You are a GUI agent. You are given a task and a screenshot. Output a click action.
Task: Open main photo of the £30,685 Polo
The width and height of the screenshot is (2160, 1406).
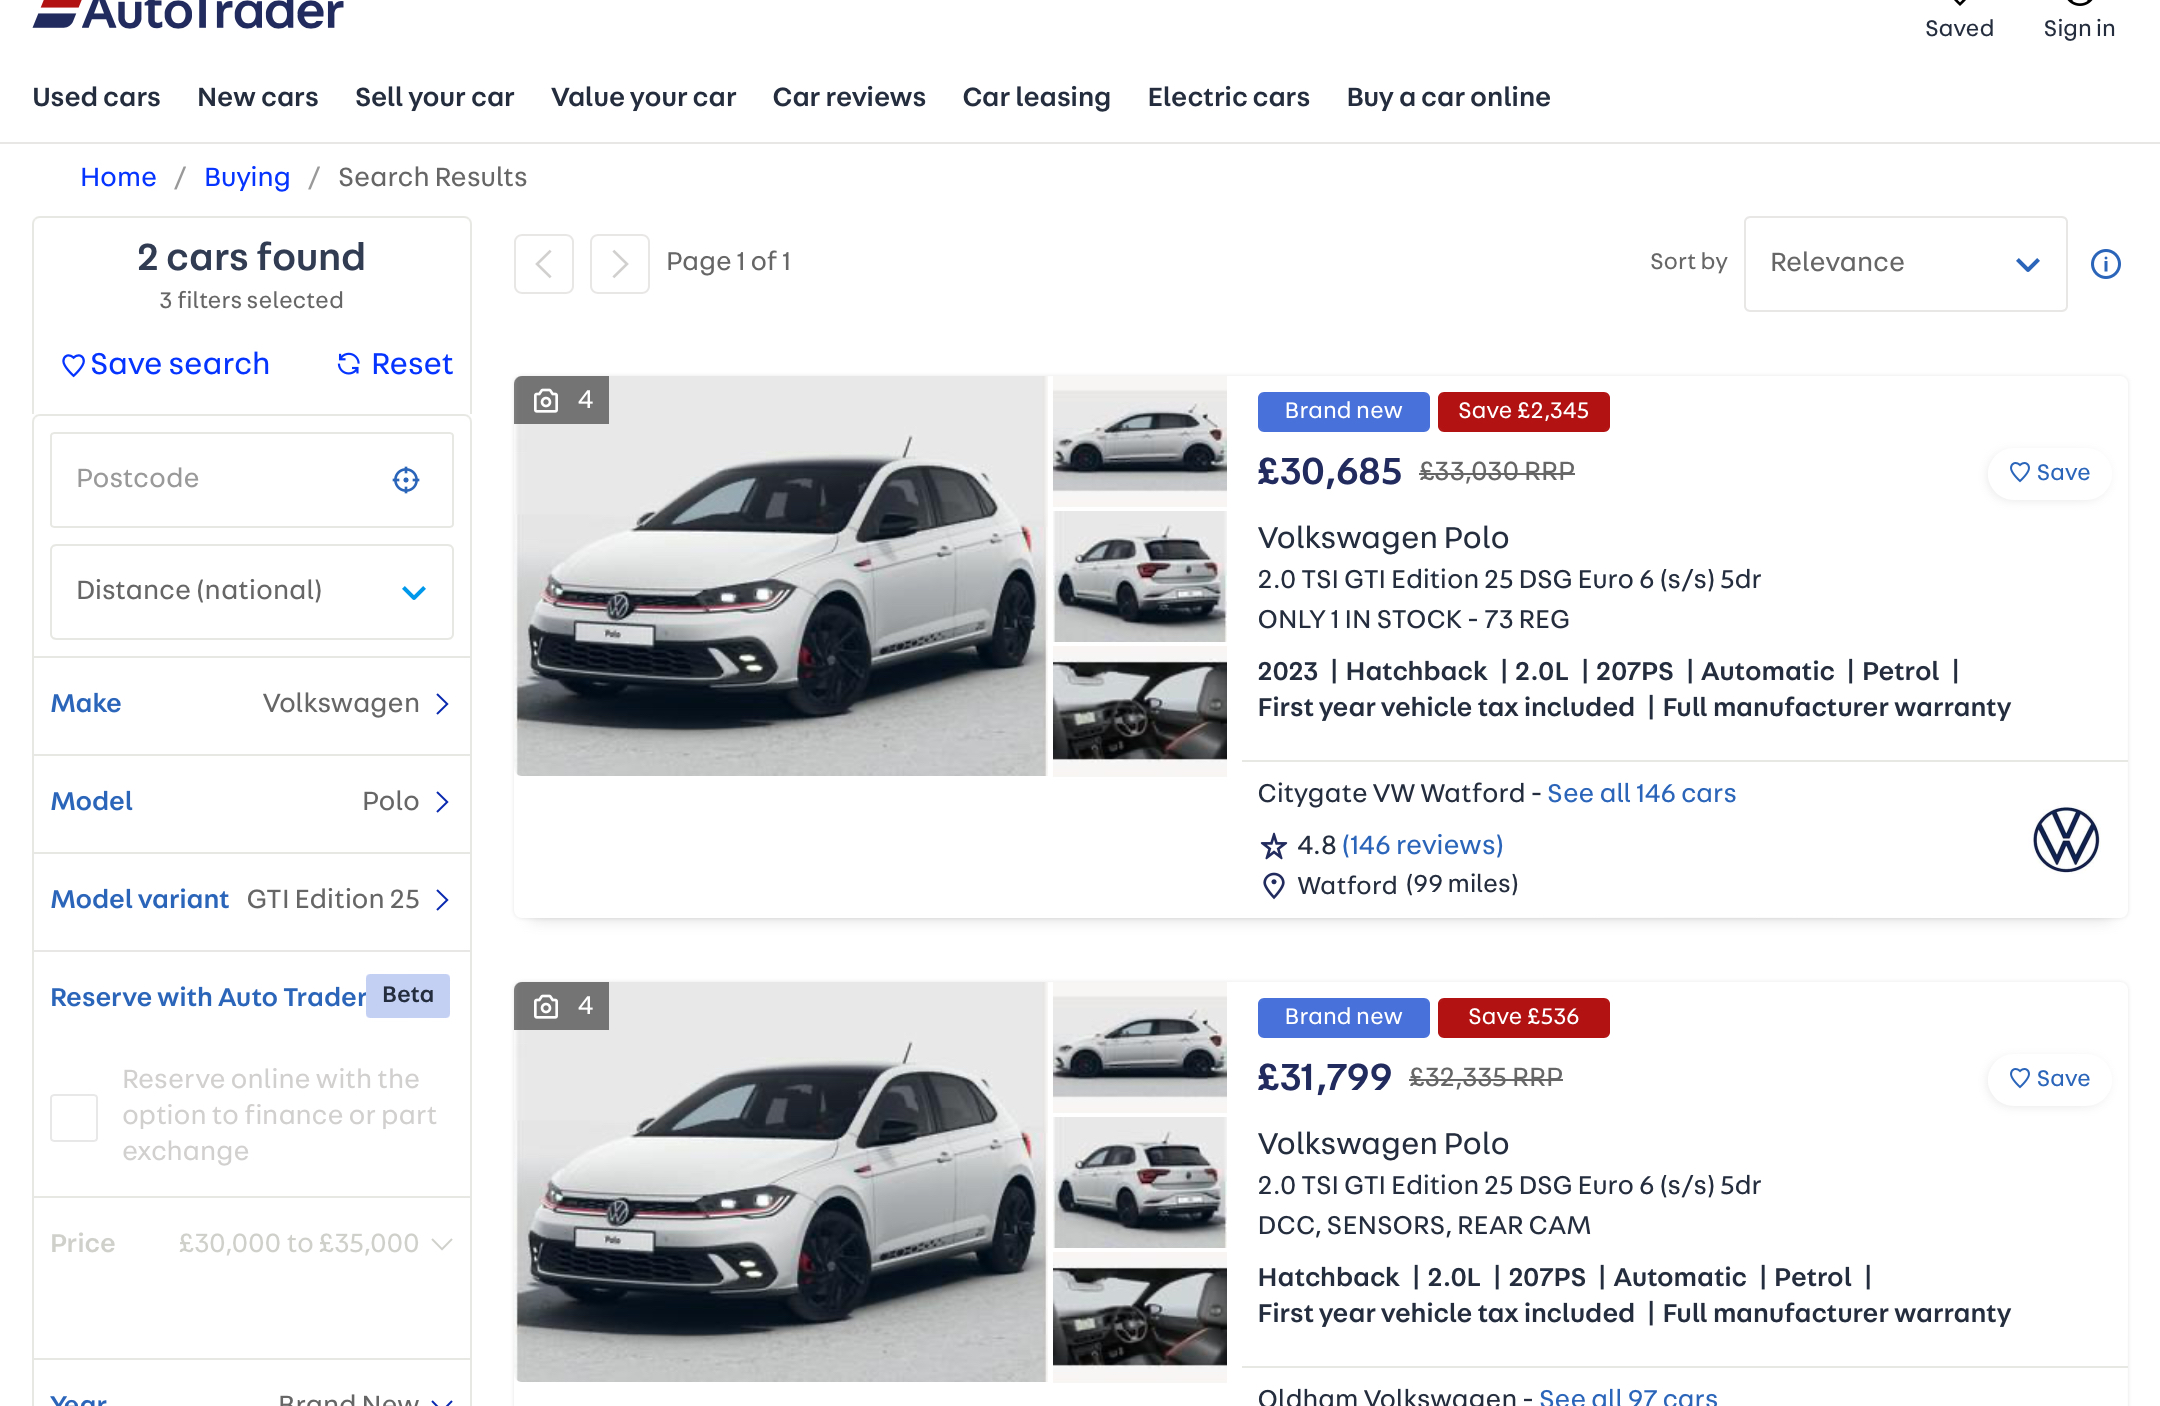[781, 576]
